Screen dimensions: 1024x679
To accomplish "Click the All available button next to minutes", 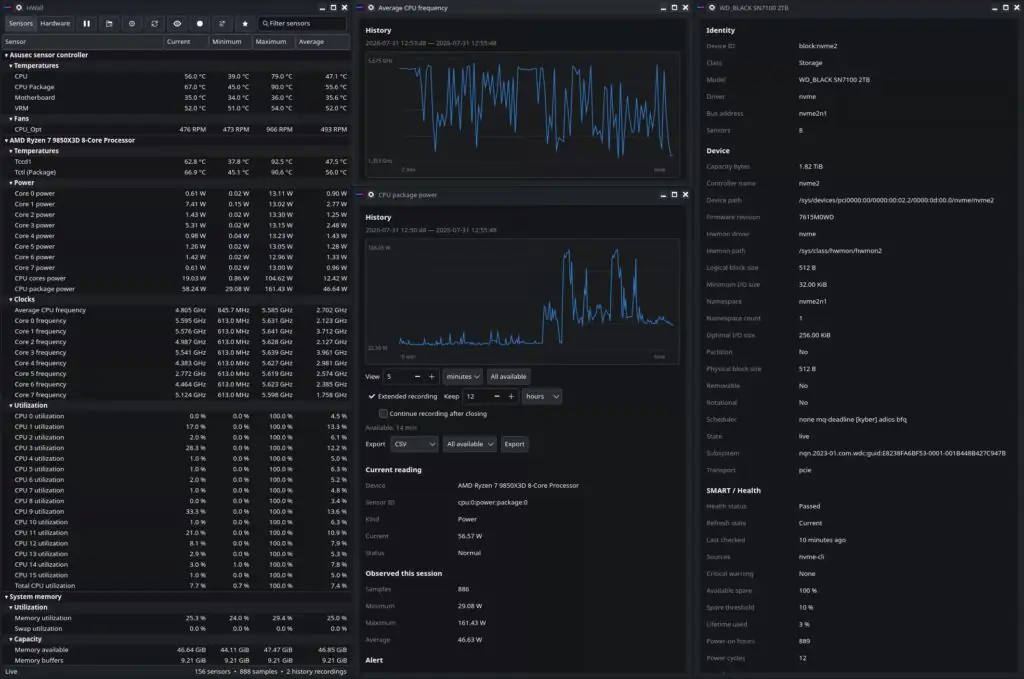I will (x=508, y=377).
